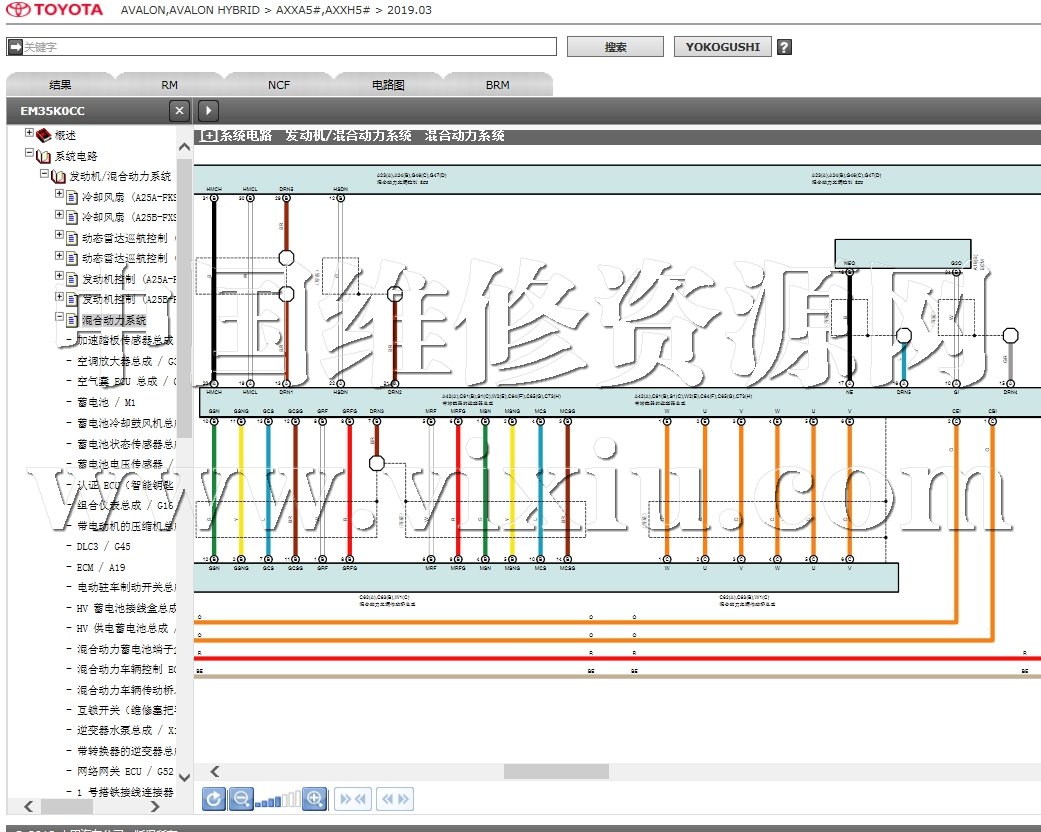Screen dimensions: 1041x832
Task: Click the Toyota logo
Action: [54, 10]
